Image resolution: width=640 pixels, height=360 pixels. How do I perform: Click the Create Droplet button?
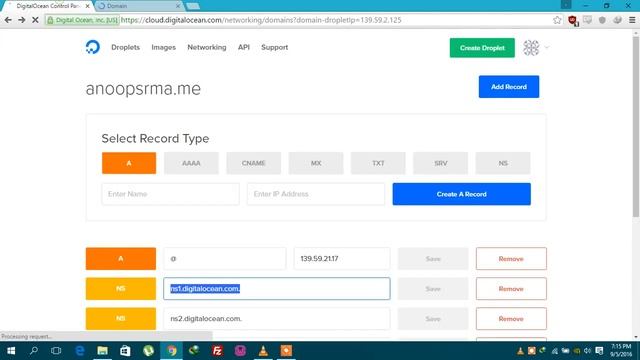pyautogui.click(x=482, y=48)
